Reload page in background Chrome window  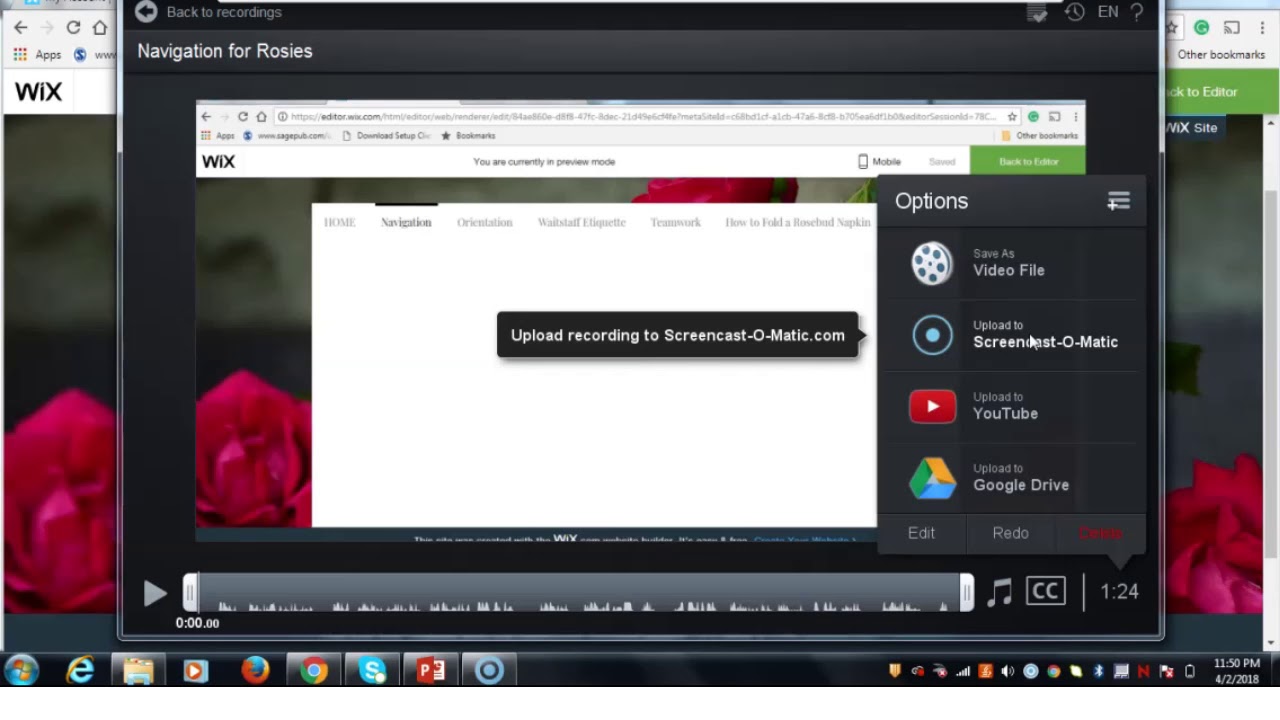pyautogui.click(x=73, y=28)
